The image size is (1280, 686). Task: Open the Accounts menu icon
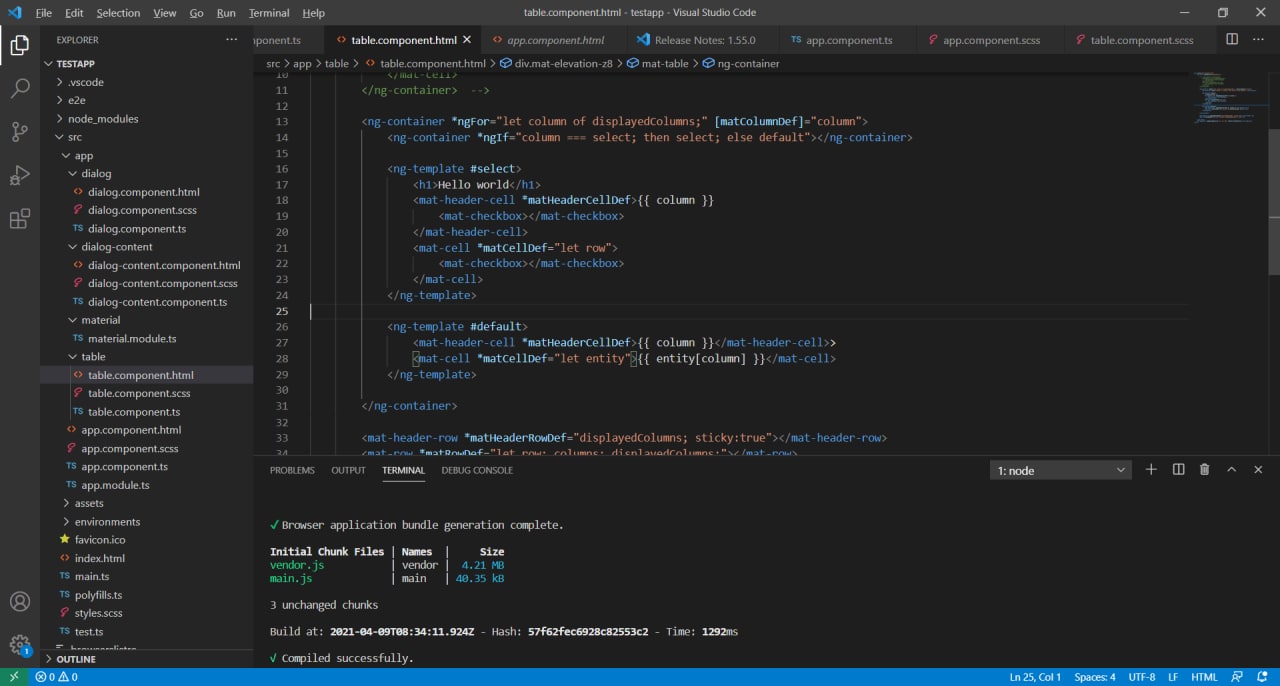19,602
